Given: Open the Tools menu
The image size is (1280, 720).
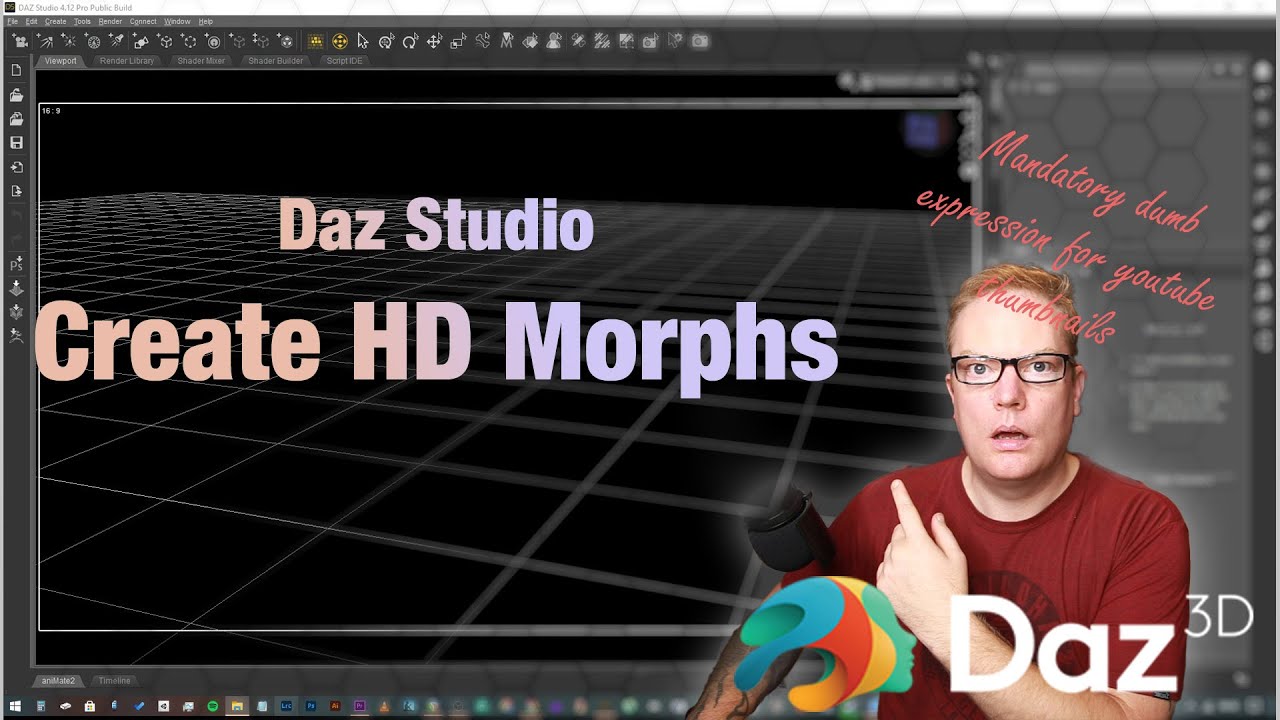Looking at the screenshot, I should pyautogui.click(x=82, y=21).
